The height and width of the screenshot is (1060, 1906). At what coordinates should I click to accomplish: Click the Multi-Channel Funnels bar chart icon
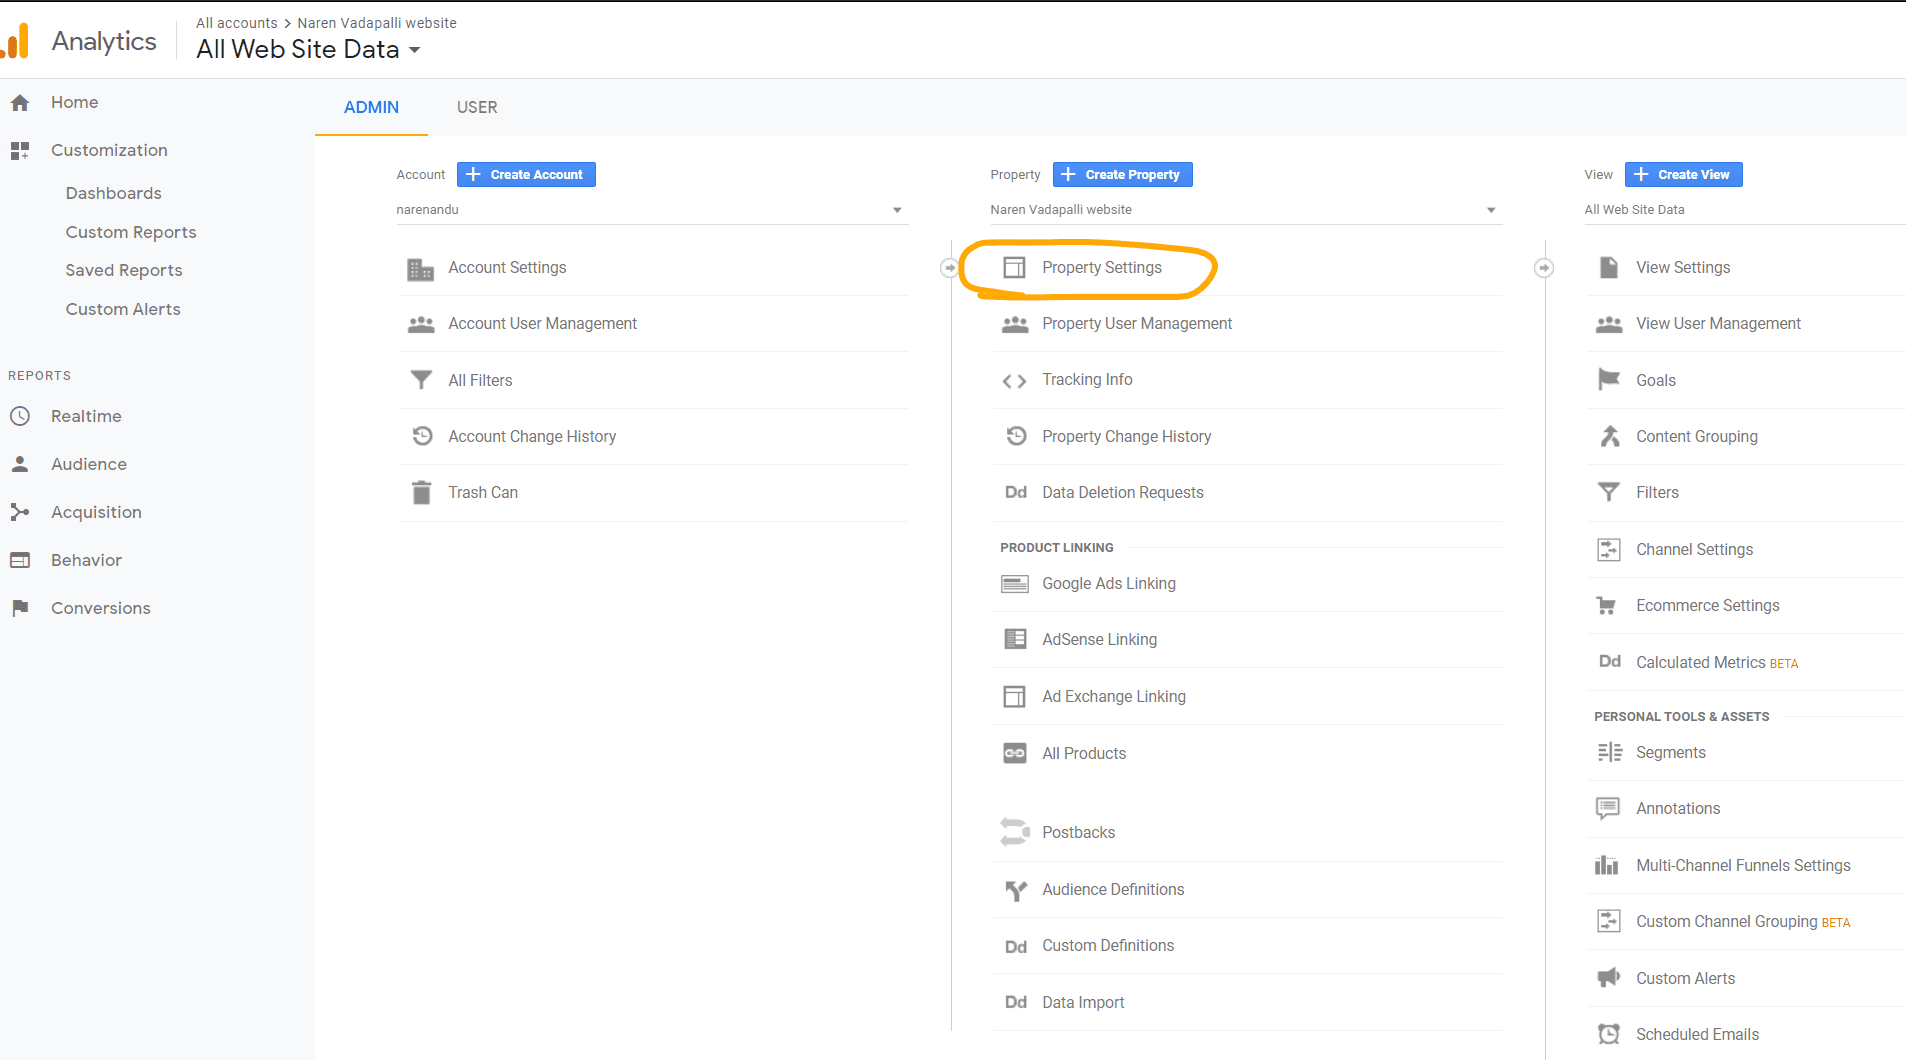(1607, 865)
